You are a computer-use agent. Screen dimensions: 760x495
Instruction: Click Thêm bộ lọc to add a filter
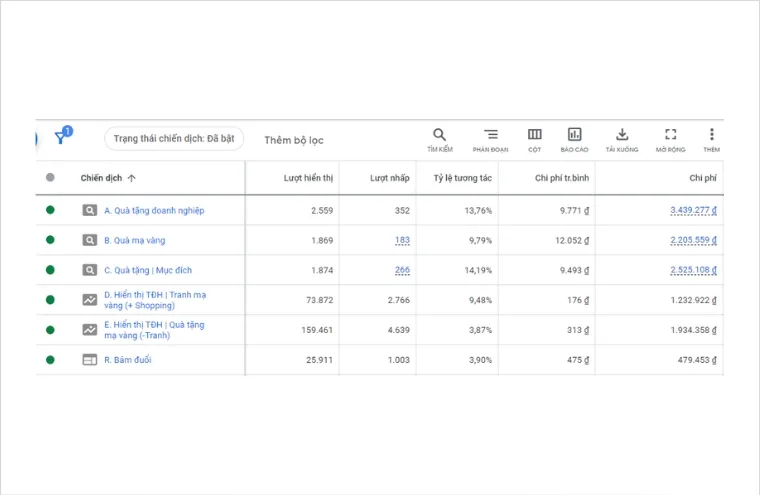point(294,140)
